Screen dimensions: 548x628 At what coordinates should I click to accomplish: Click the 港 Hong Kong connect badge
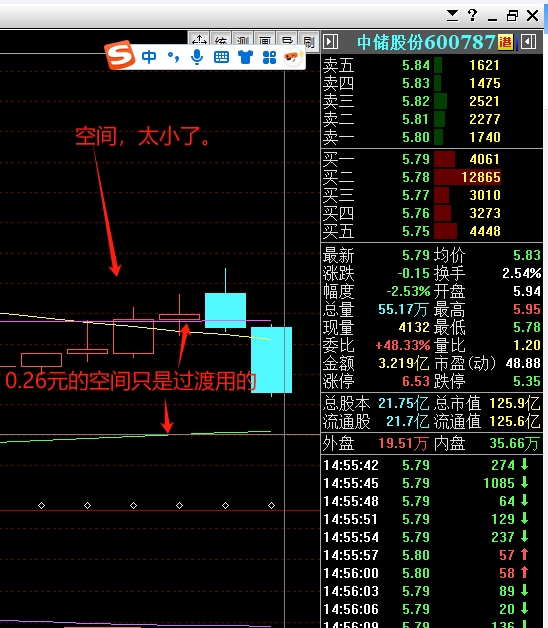506,42
